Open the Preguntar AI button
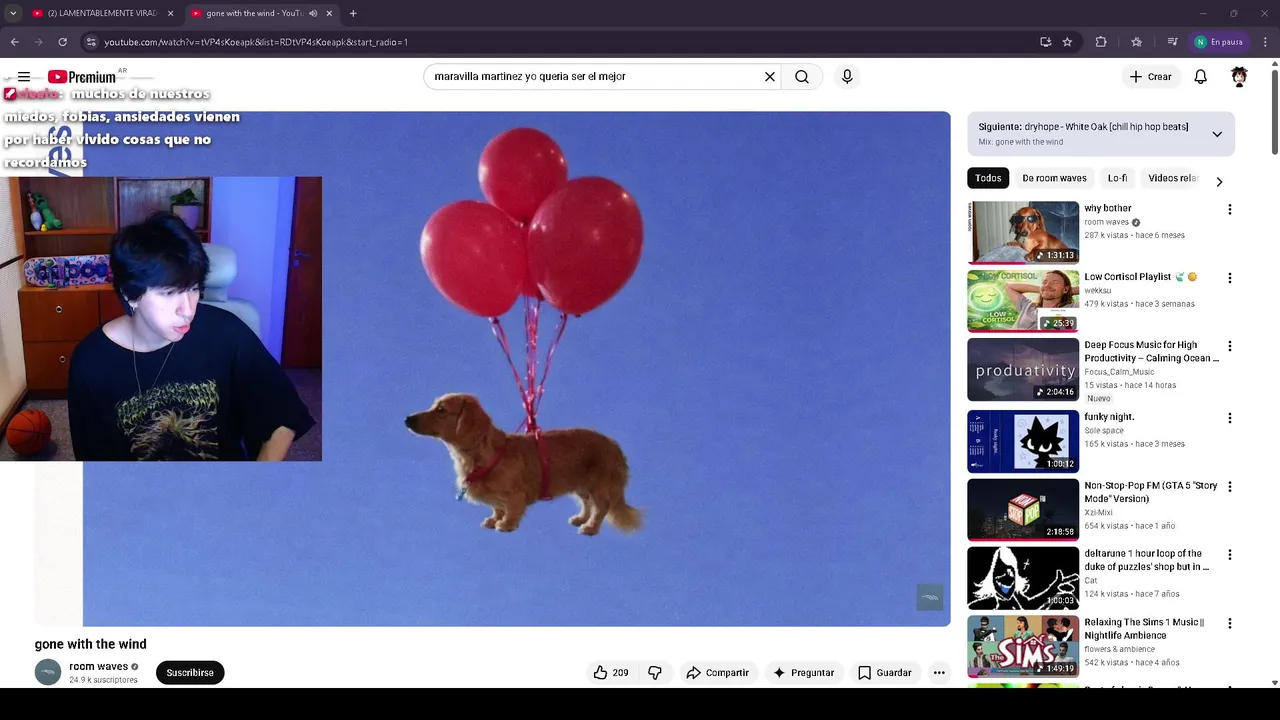 click(x=803, y=673)
